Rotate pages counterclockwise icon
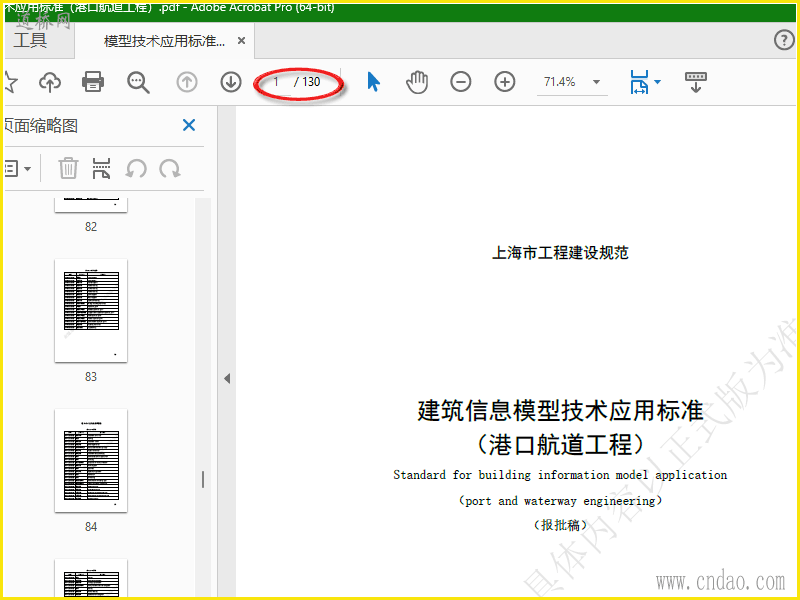This screenshot has height=600, width=800. (x=136, y=168)
